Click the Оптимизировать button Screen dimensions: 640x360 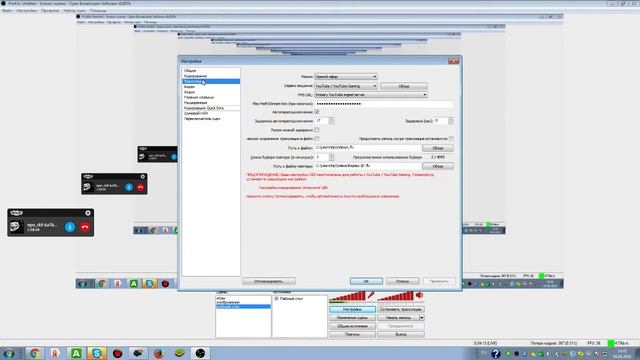[269, 281]
